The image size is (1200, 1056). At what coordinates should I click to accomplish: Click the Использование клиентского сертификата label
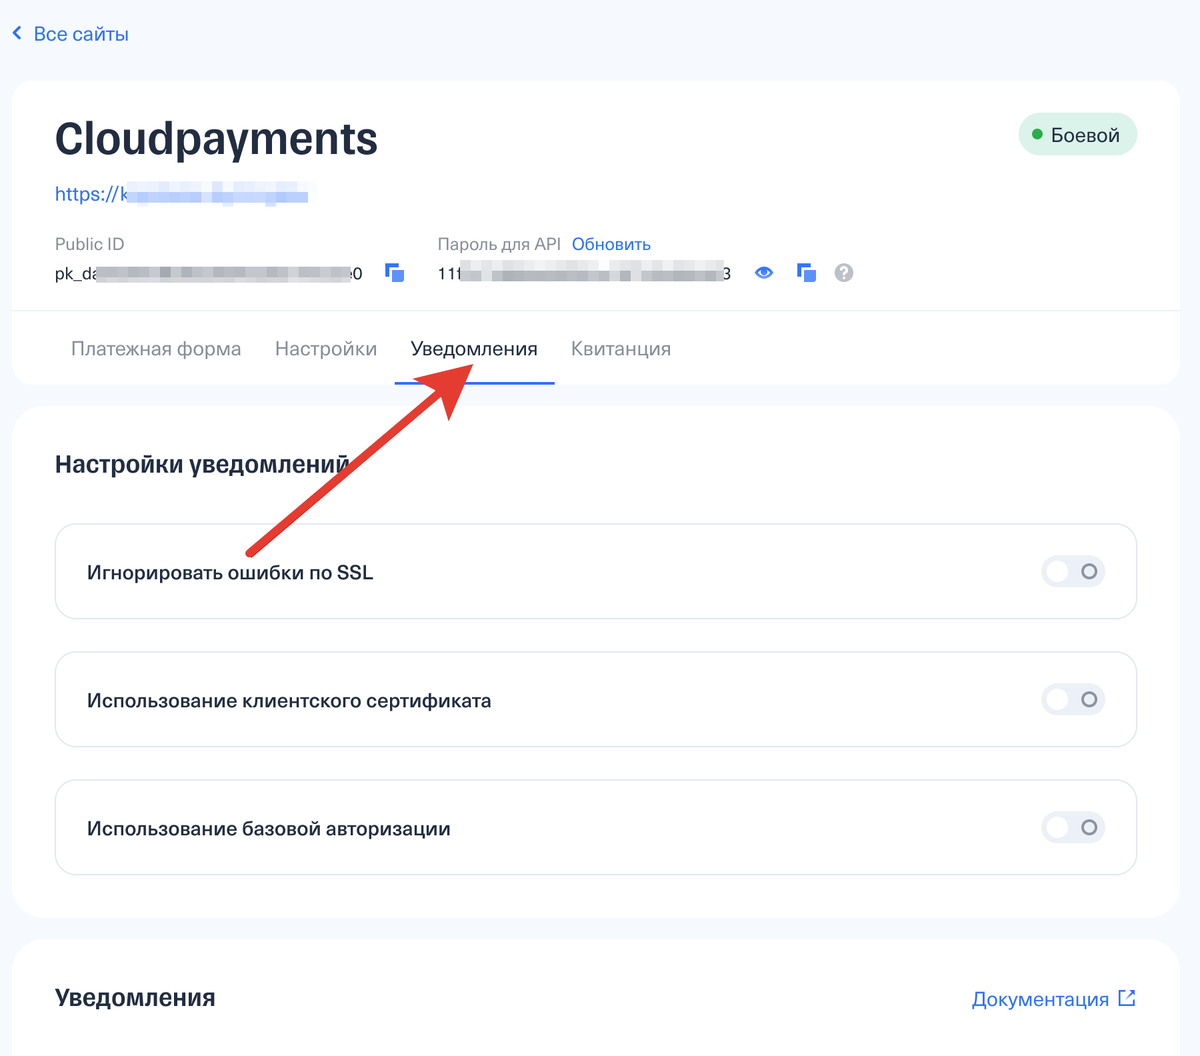coord(289,701)
